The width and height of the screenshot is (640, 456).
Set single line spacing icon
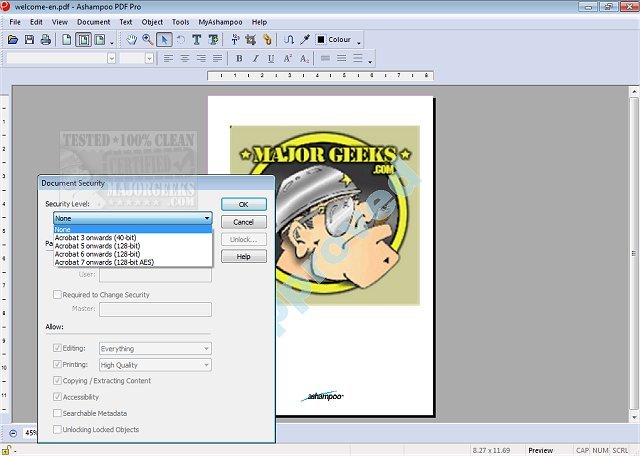click(325, 59)
